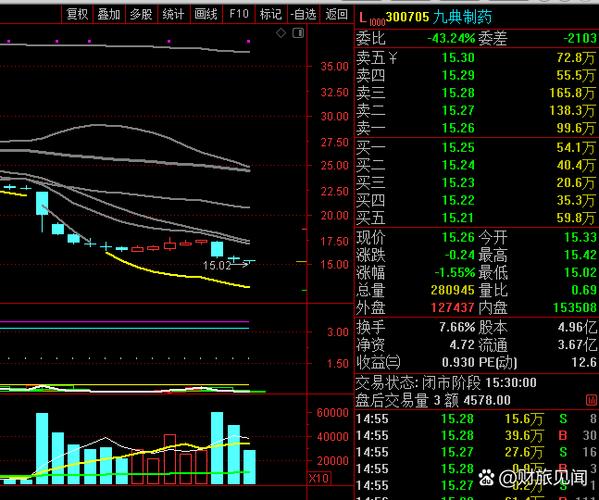This screenshot has width=599, height=500.
Task: Open the 复权 toolbar option
Action: click(77, 14)
